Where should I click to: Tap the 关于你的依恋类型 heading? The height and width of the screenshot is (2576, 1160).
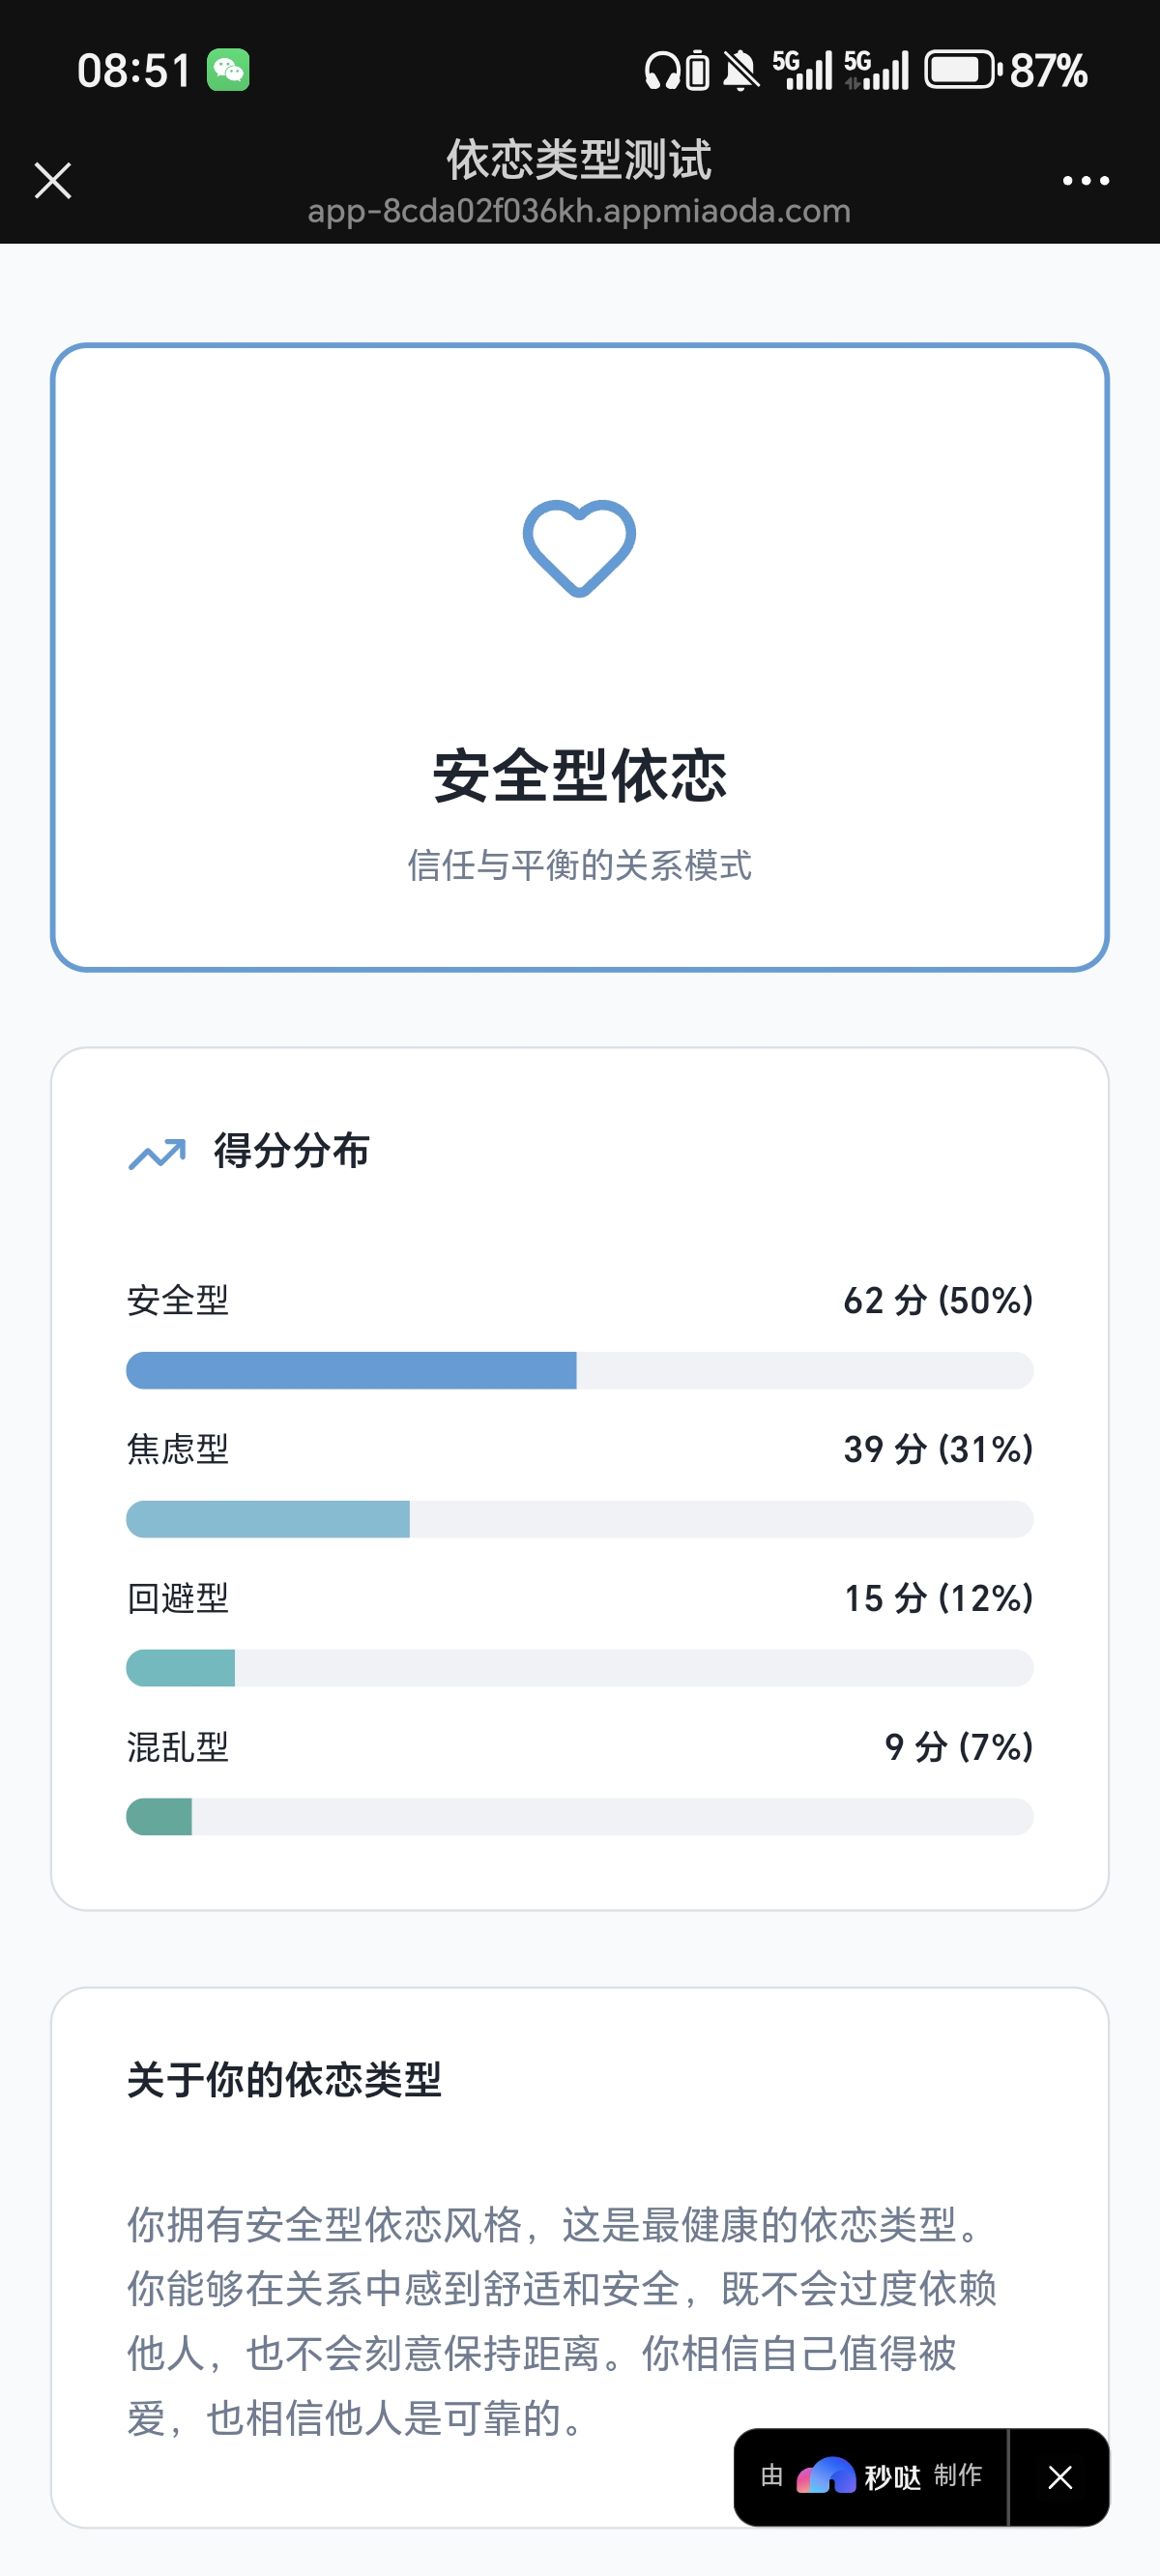pos(284,2081)
